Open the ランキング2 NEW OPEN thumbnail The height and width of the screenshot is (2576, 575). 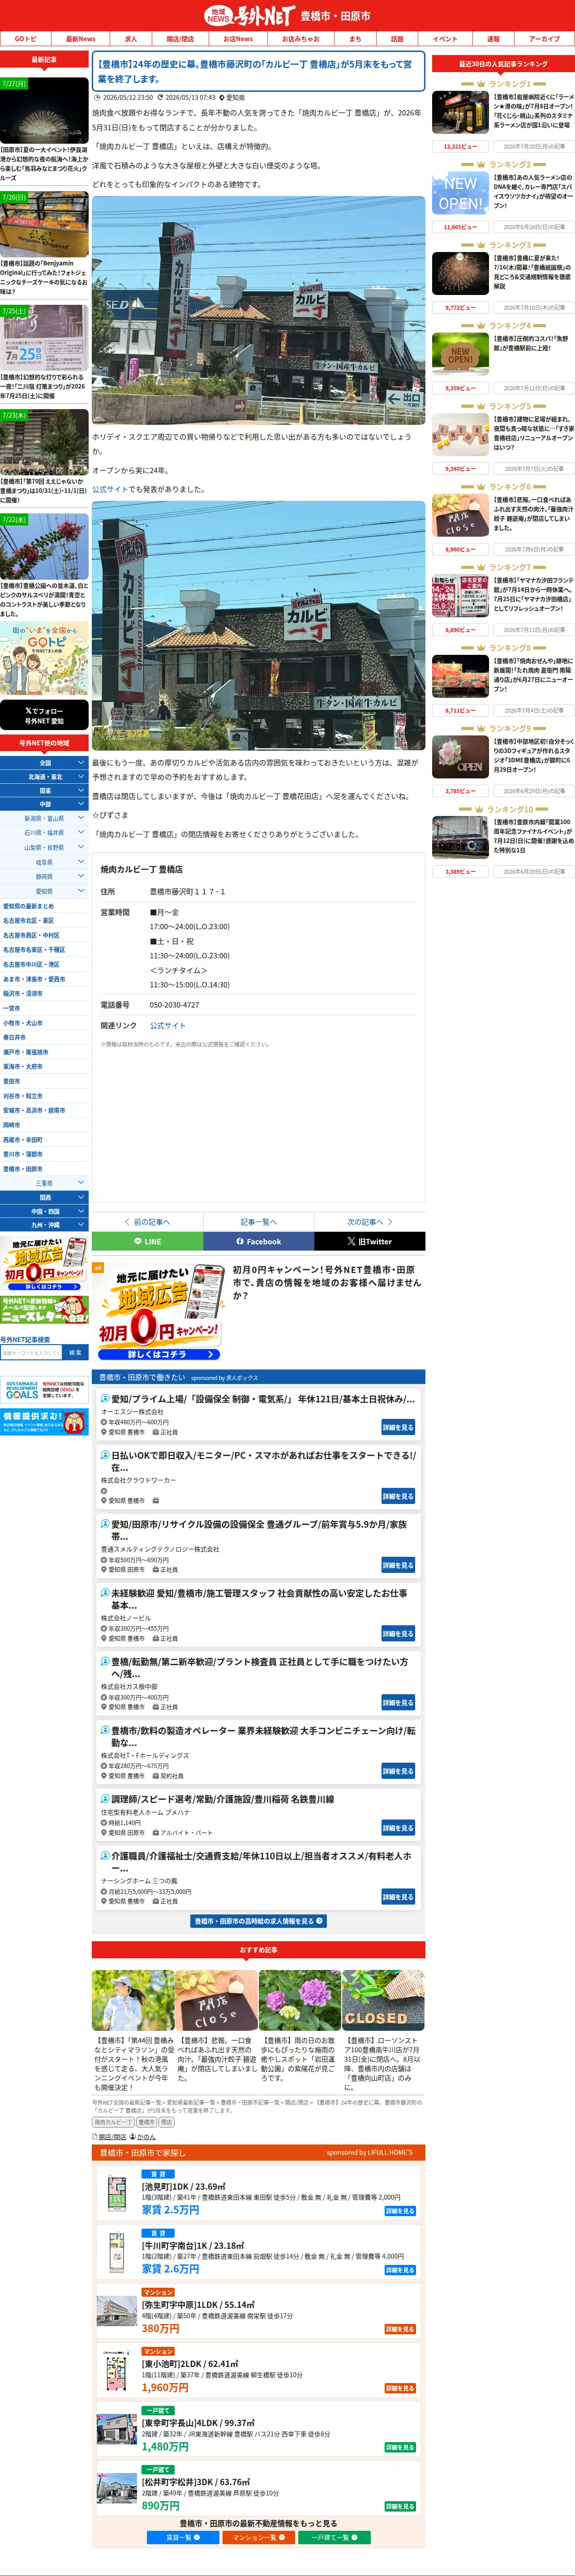(460, 193)
